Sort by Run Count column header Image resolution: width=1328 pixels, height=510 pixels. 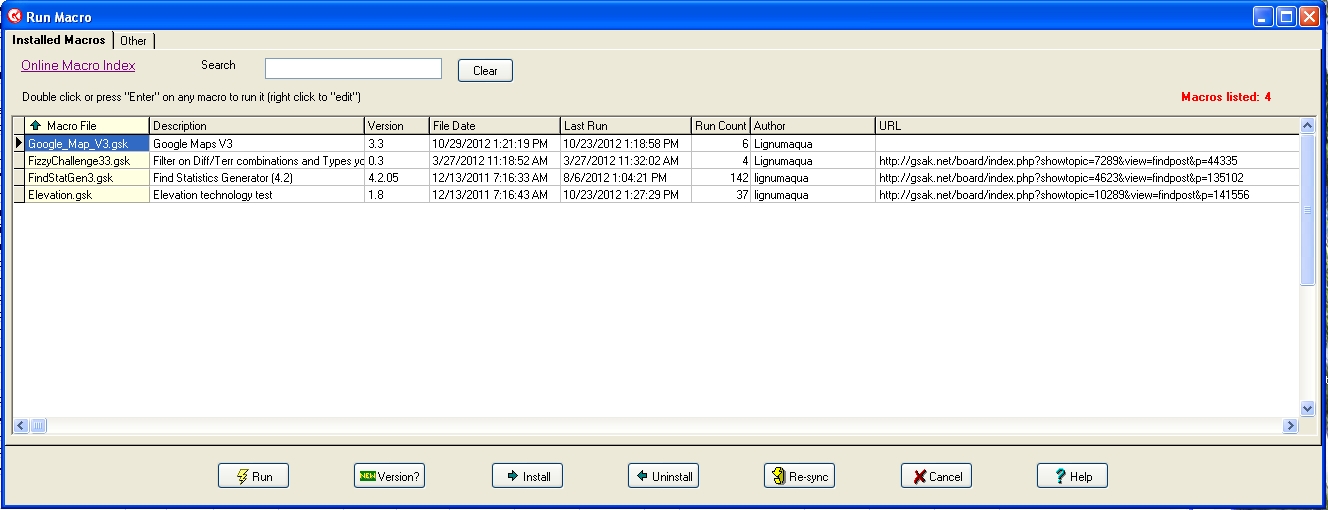(x=721, y=125)
